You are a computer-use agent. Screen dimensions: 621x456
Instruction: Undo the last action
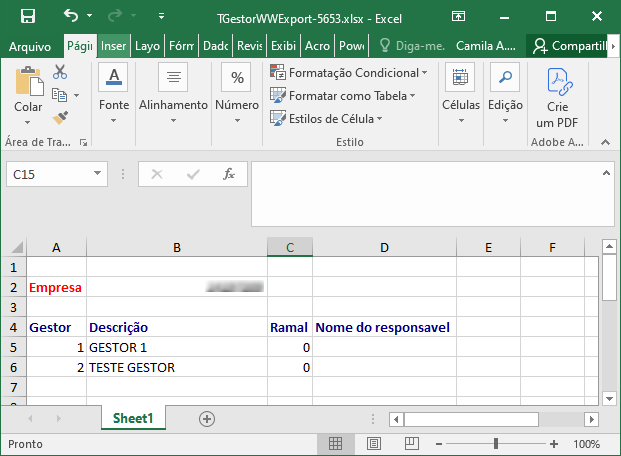click(71, 16)
